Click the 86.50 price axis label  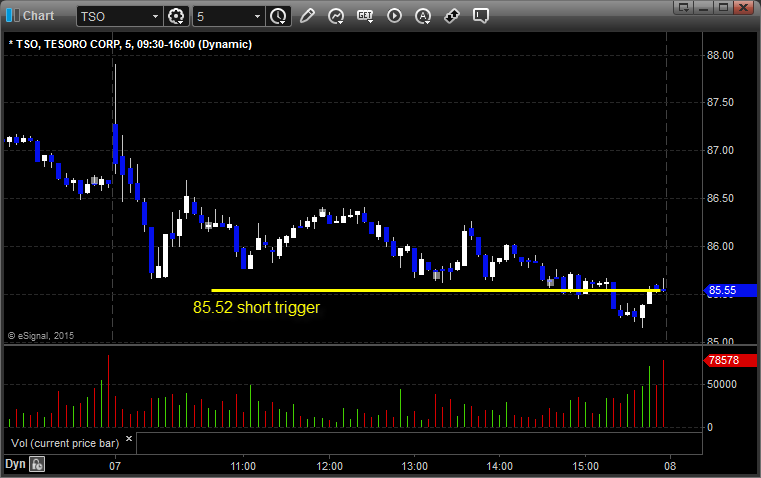(720, 198)
